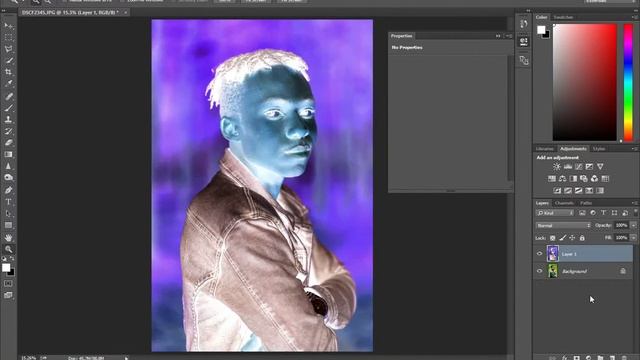640x360 pixels.
Task: Hide the Background layer eye icon
Action: click(x=540, y=271)
